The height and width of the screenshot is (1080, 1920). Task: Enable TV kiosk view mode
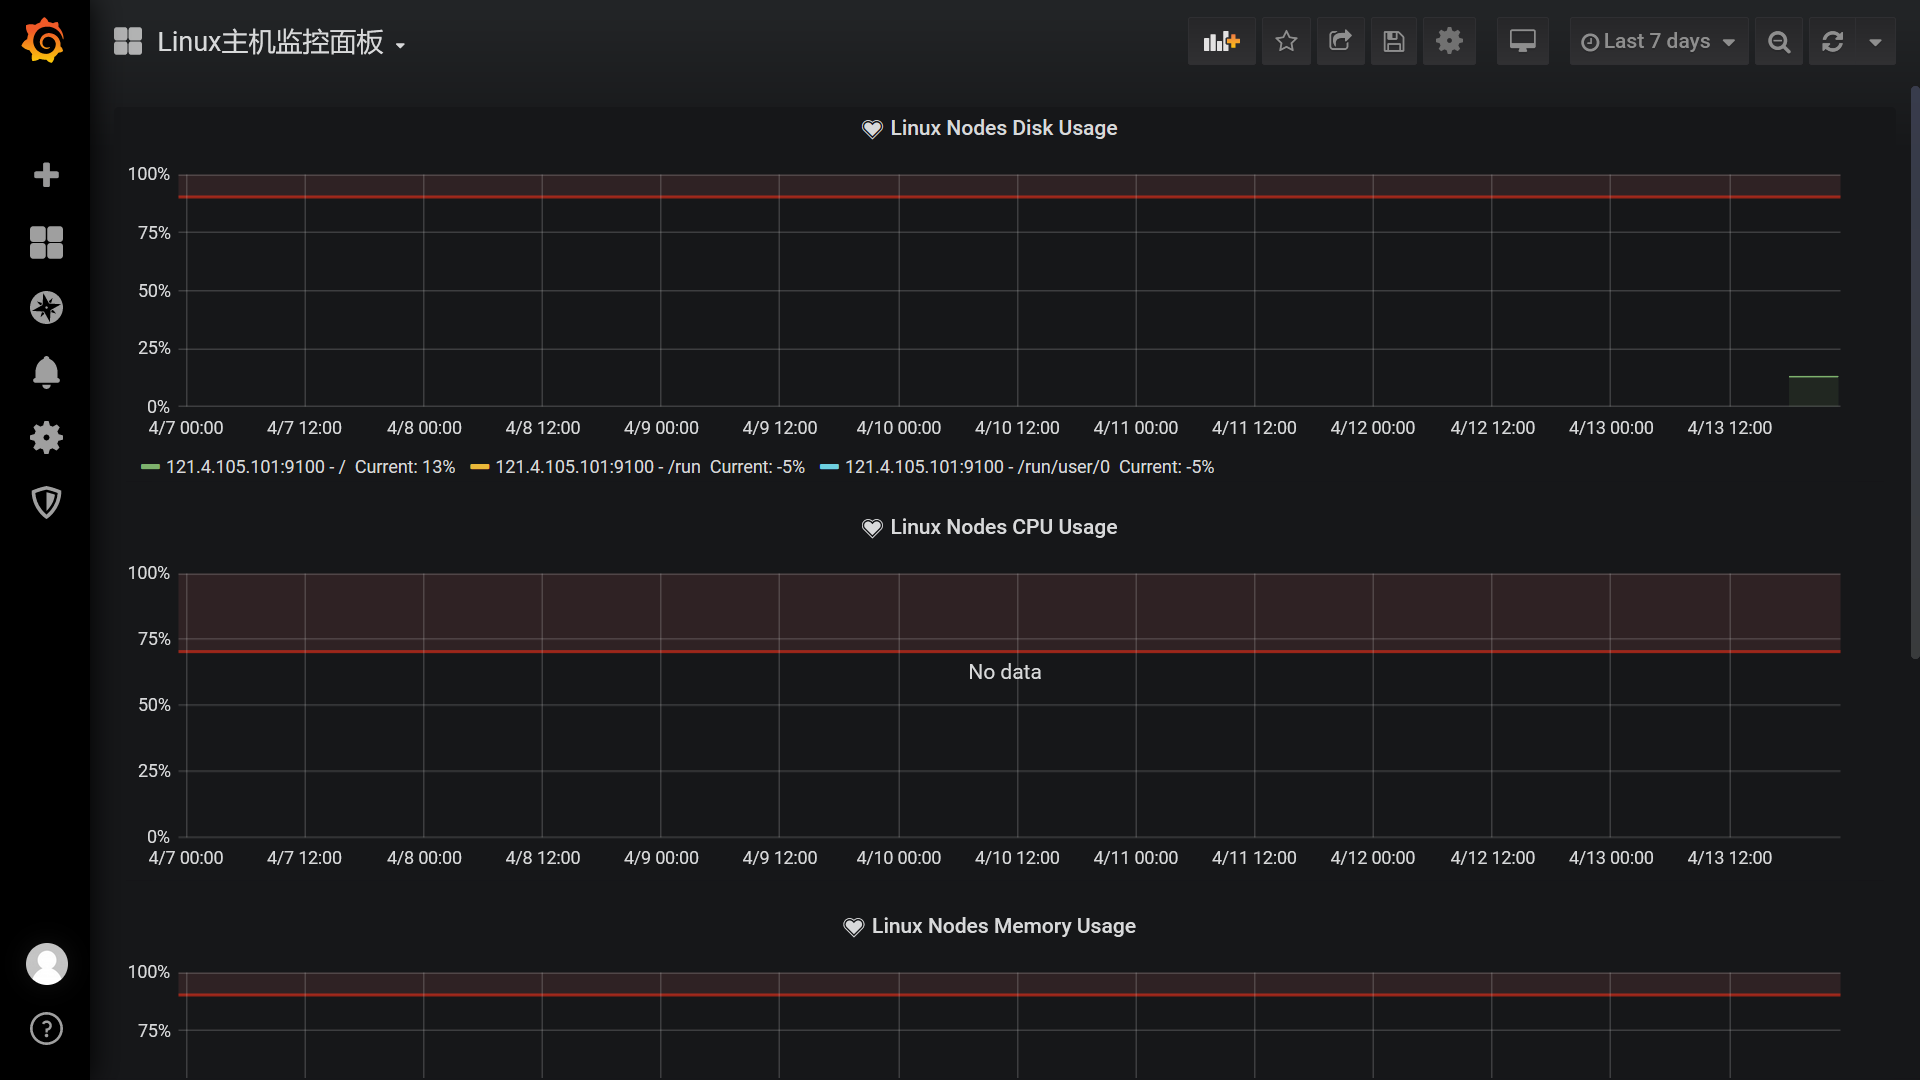(x=1522, y=41)
